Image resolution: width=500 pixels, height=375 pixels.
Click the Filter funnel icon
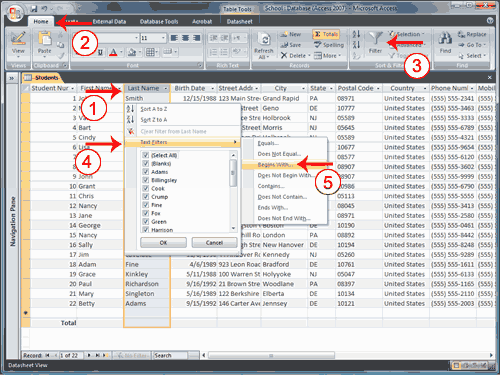point(375,39)
